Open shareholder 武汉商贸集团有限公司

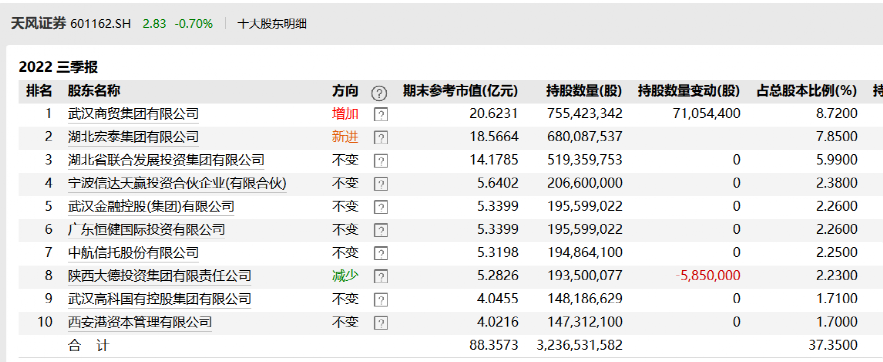[133, 114]
